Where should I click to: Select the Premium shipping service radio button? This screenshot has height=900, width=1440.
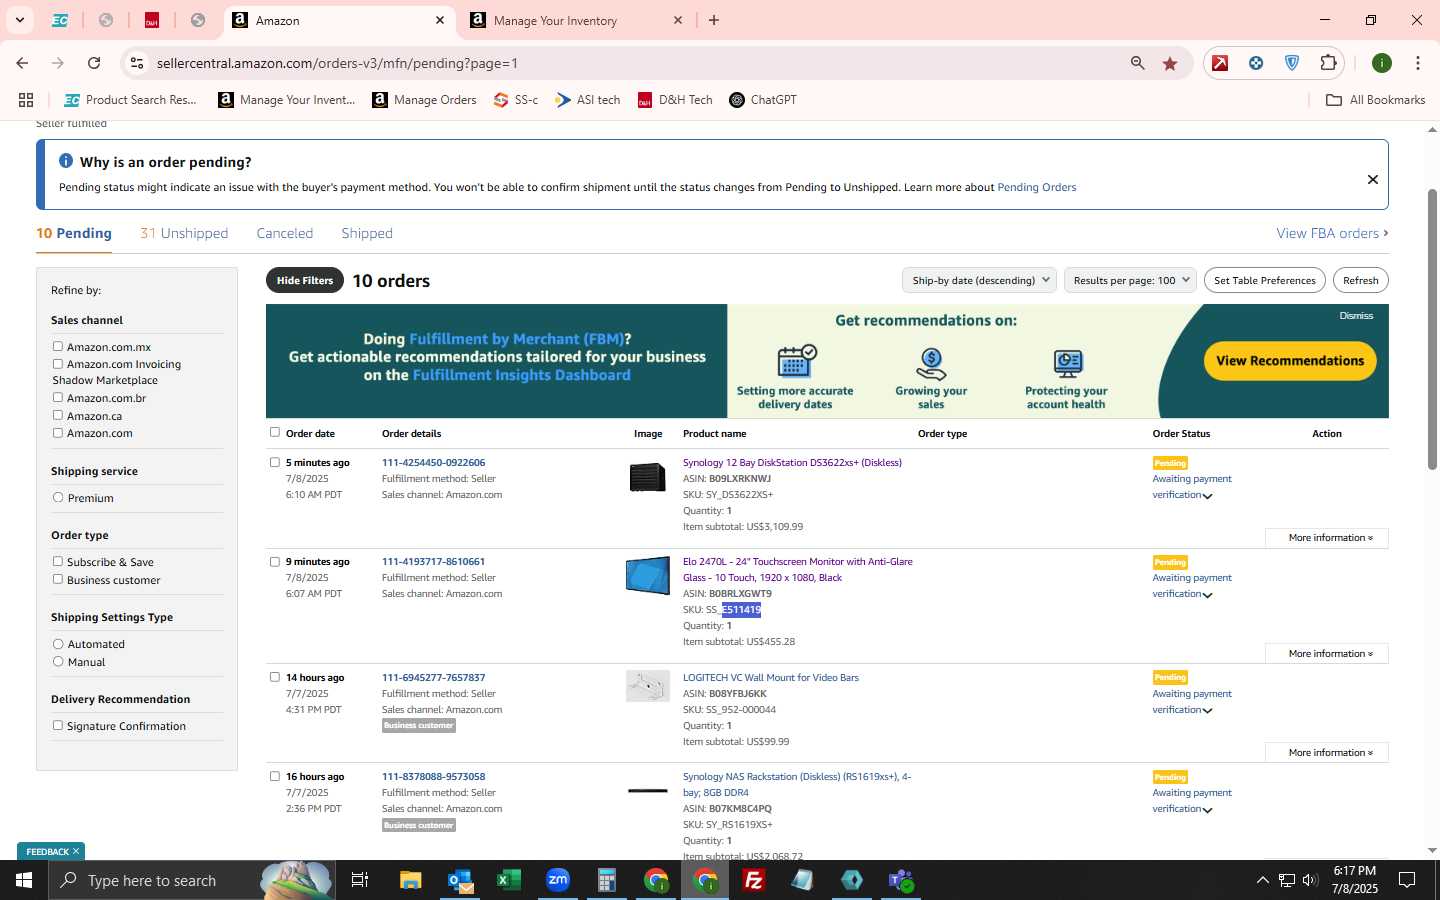pyautogui.click(x=58, y=497)
